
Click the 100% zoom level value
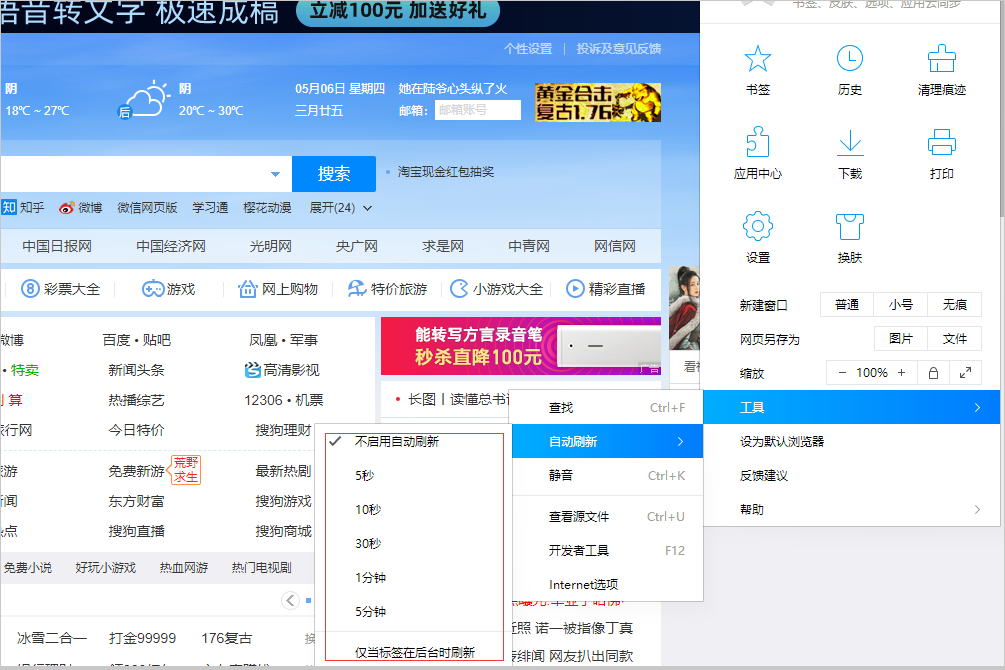coord(872,373)
